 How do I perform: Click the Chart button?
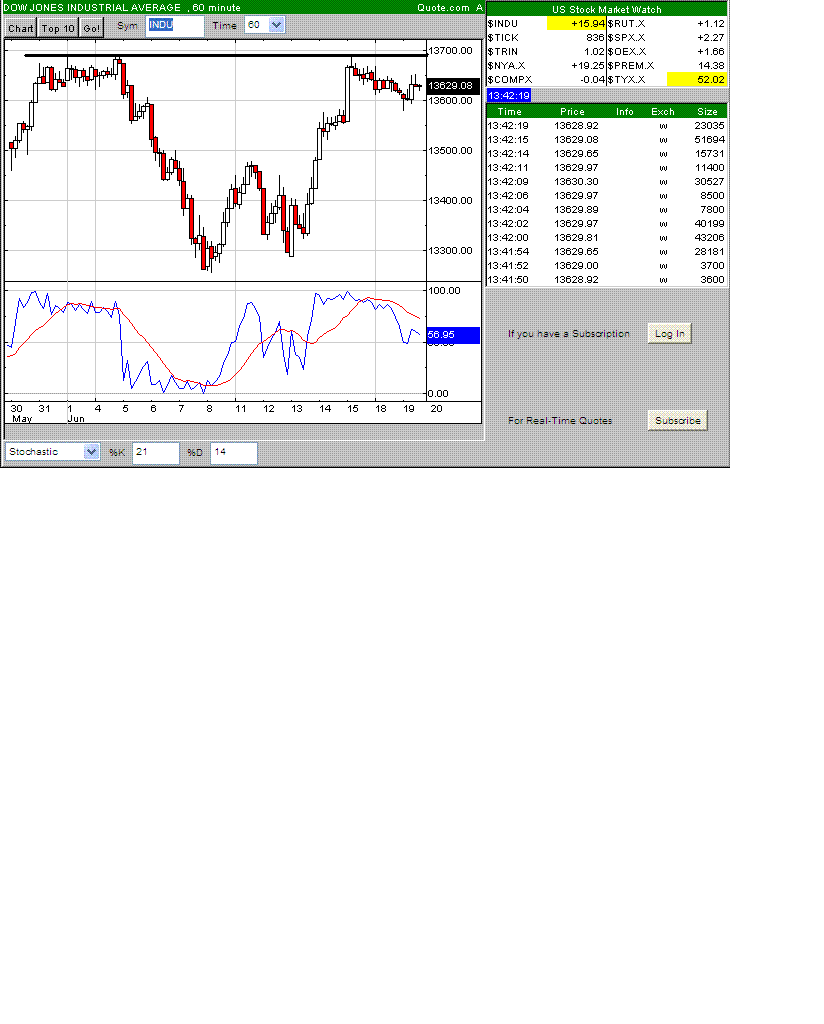[x=21, y=28]
